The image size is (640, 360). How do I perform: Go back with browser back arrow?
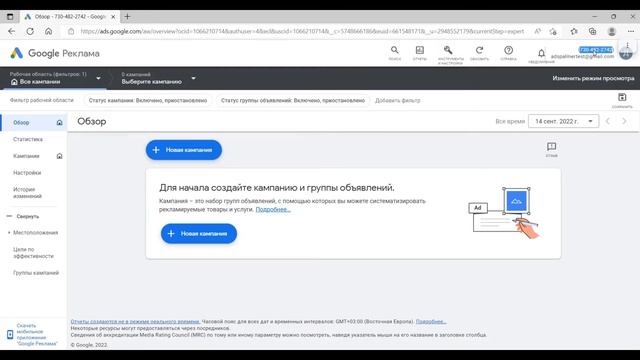tap(11, 31)
